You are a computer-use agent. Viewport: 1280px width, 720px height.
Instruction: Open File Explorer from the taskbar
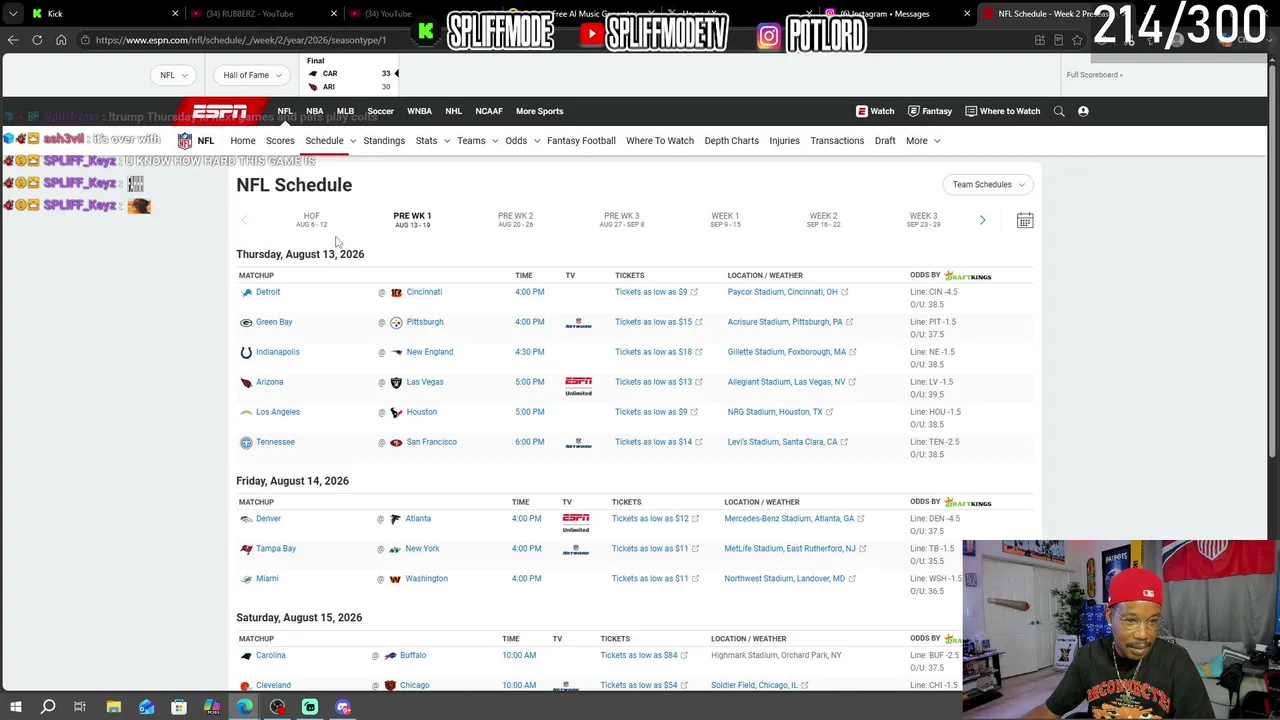click(x=113, y=707)
